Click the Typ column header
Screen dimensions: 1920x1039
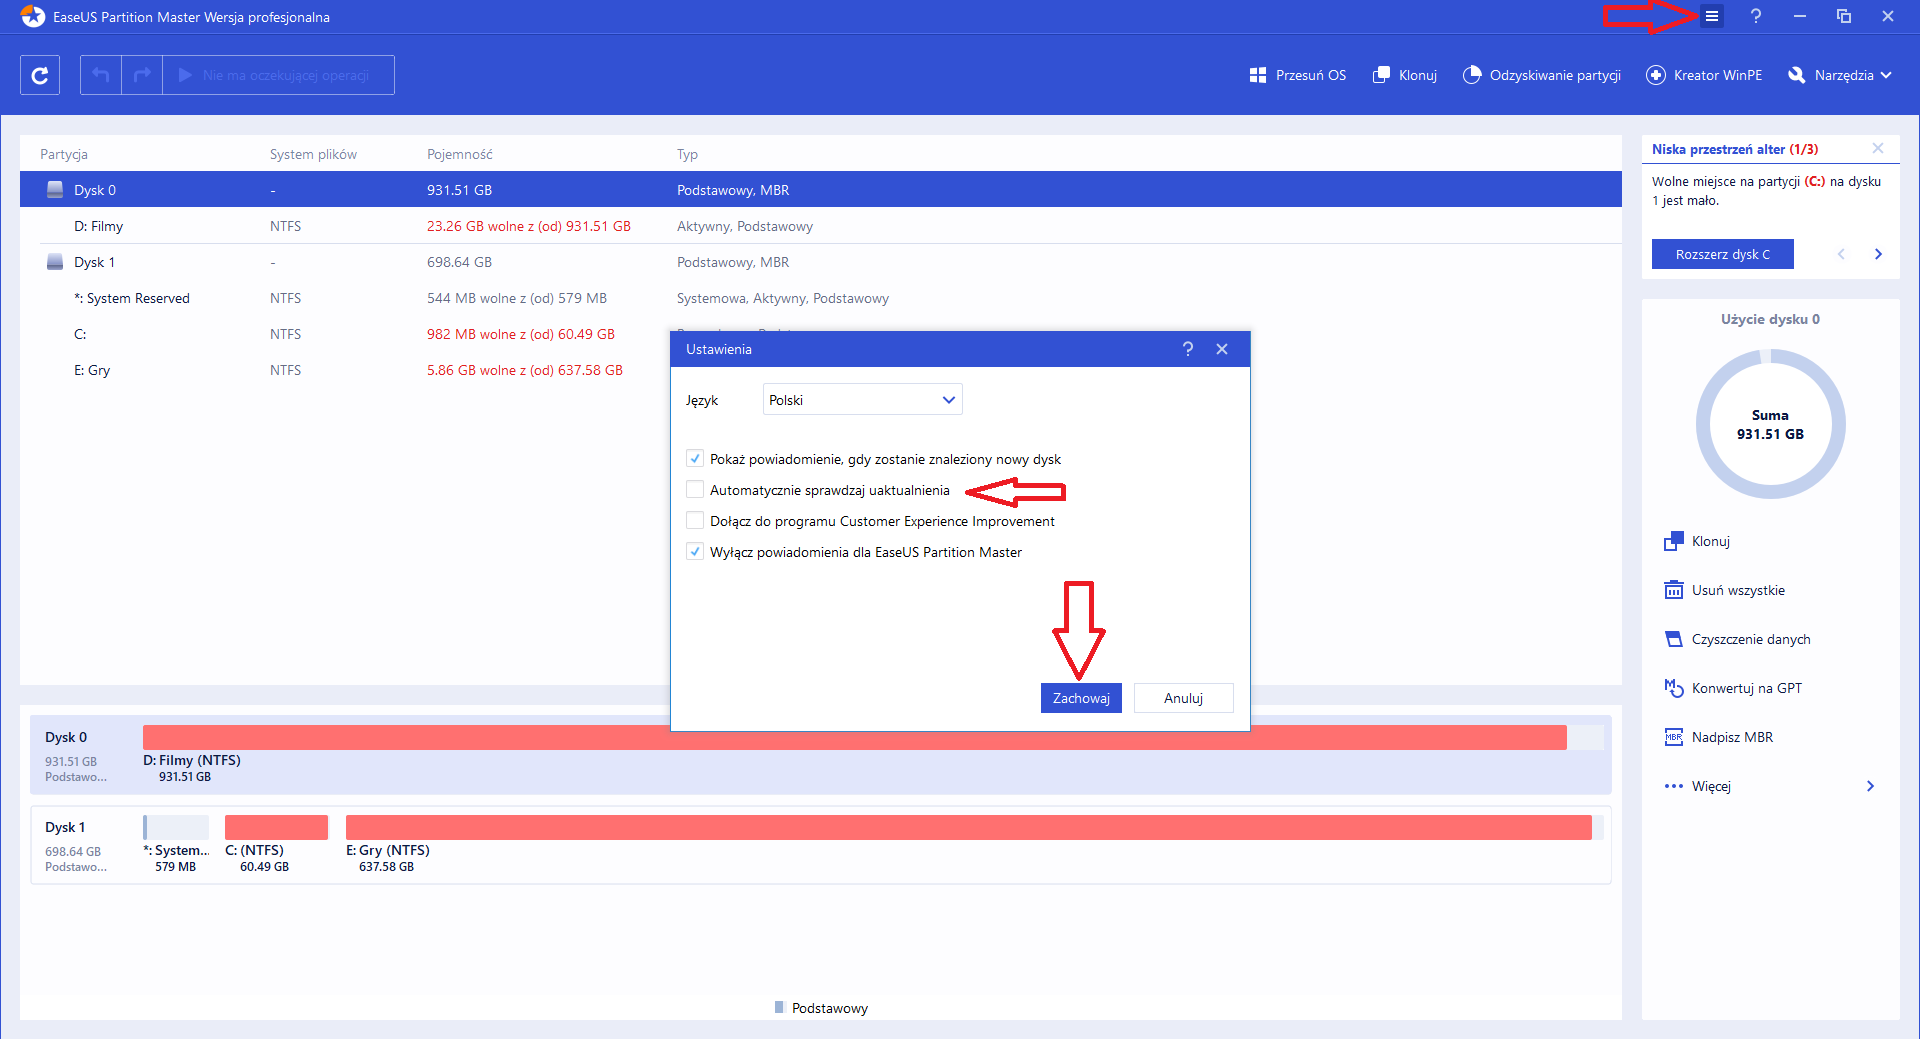687,154
